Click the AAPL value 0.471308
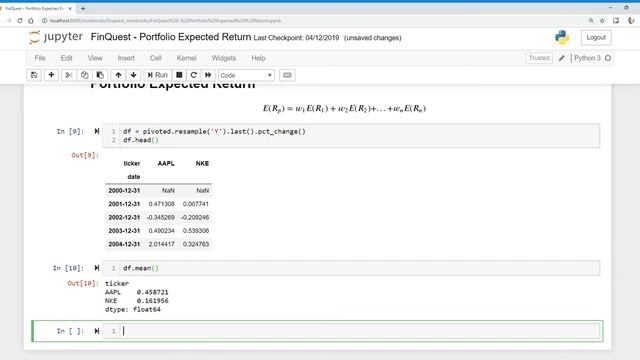 [x=161, y=204]
